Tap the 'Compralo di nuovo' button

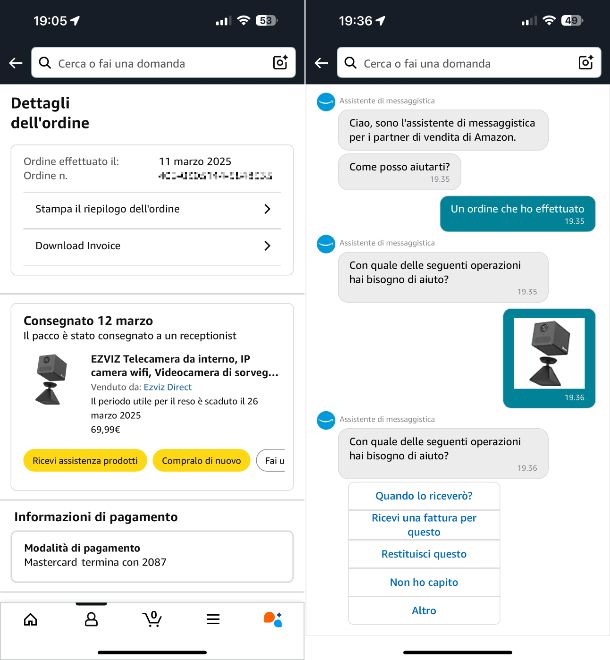point(201,460)
